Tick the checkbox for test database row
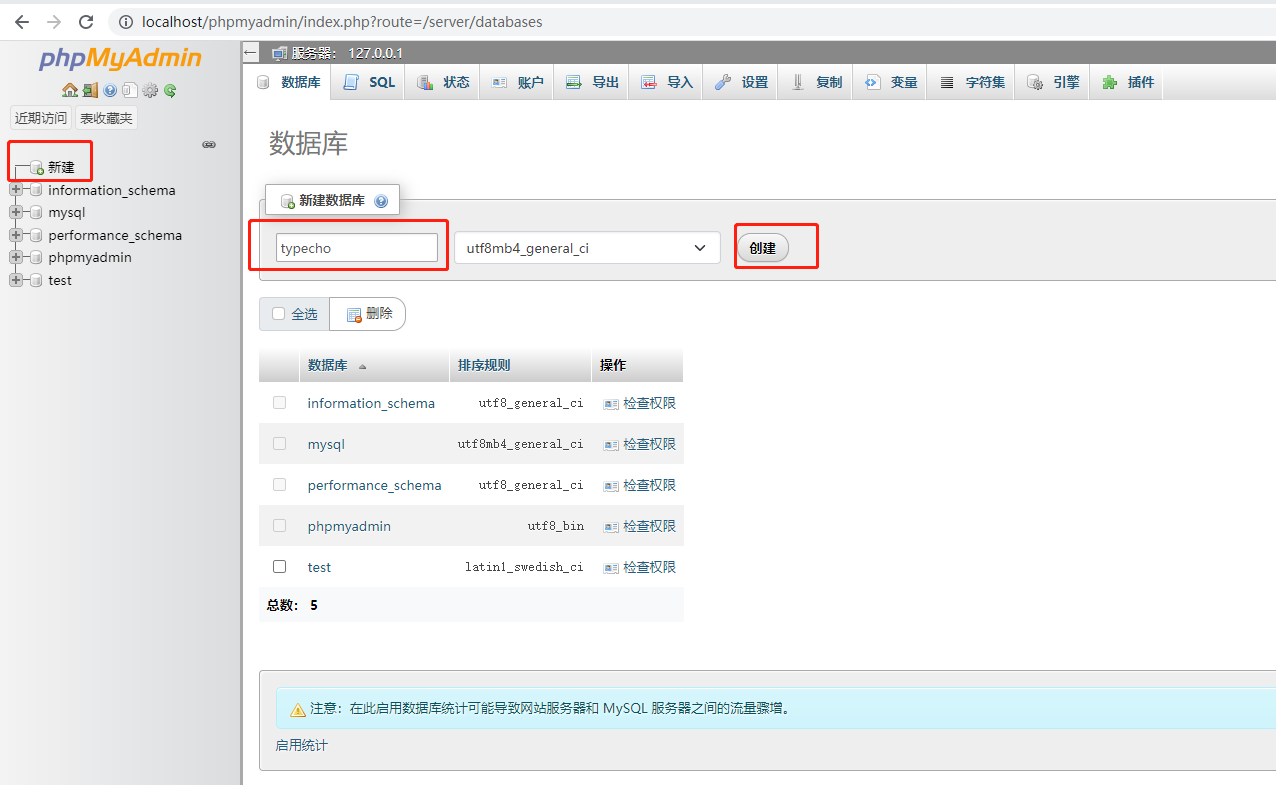 [x=279, y=566]
